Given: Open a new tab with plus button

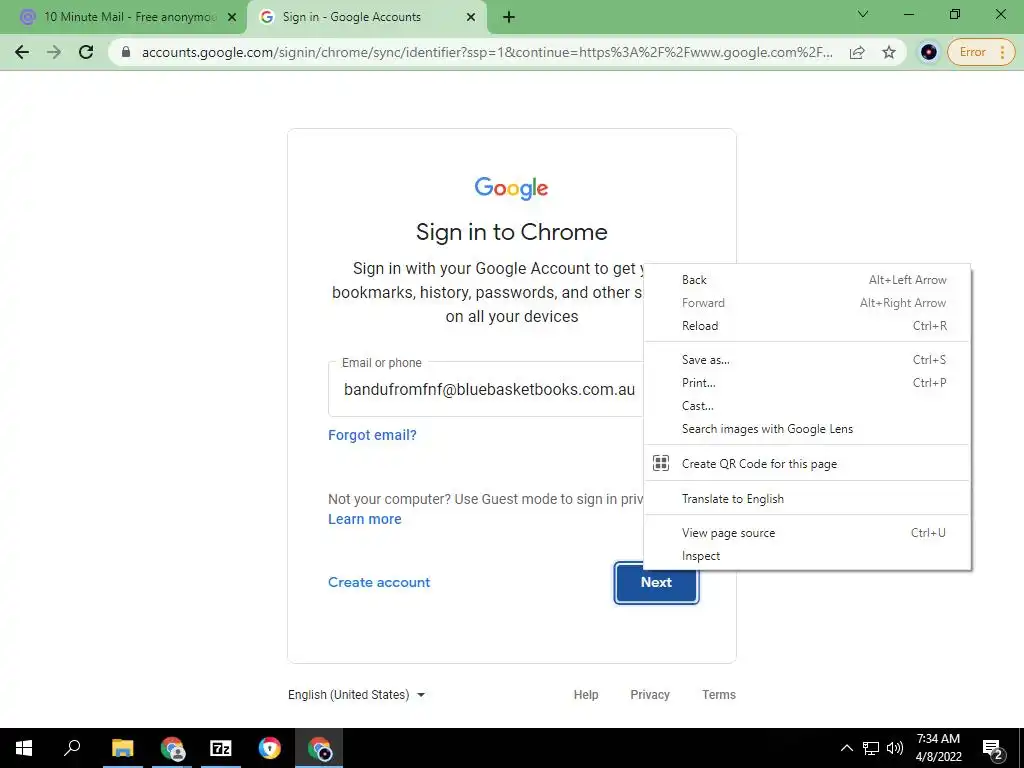Looking at the screenshot, I should pyautogui.click(x=509, y=17).
